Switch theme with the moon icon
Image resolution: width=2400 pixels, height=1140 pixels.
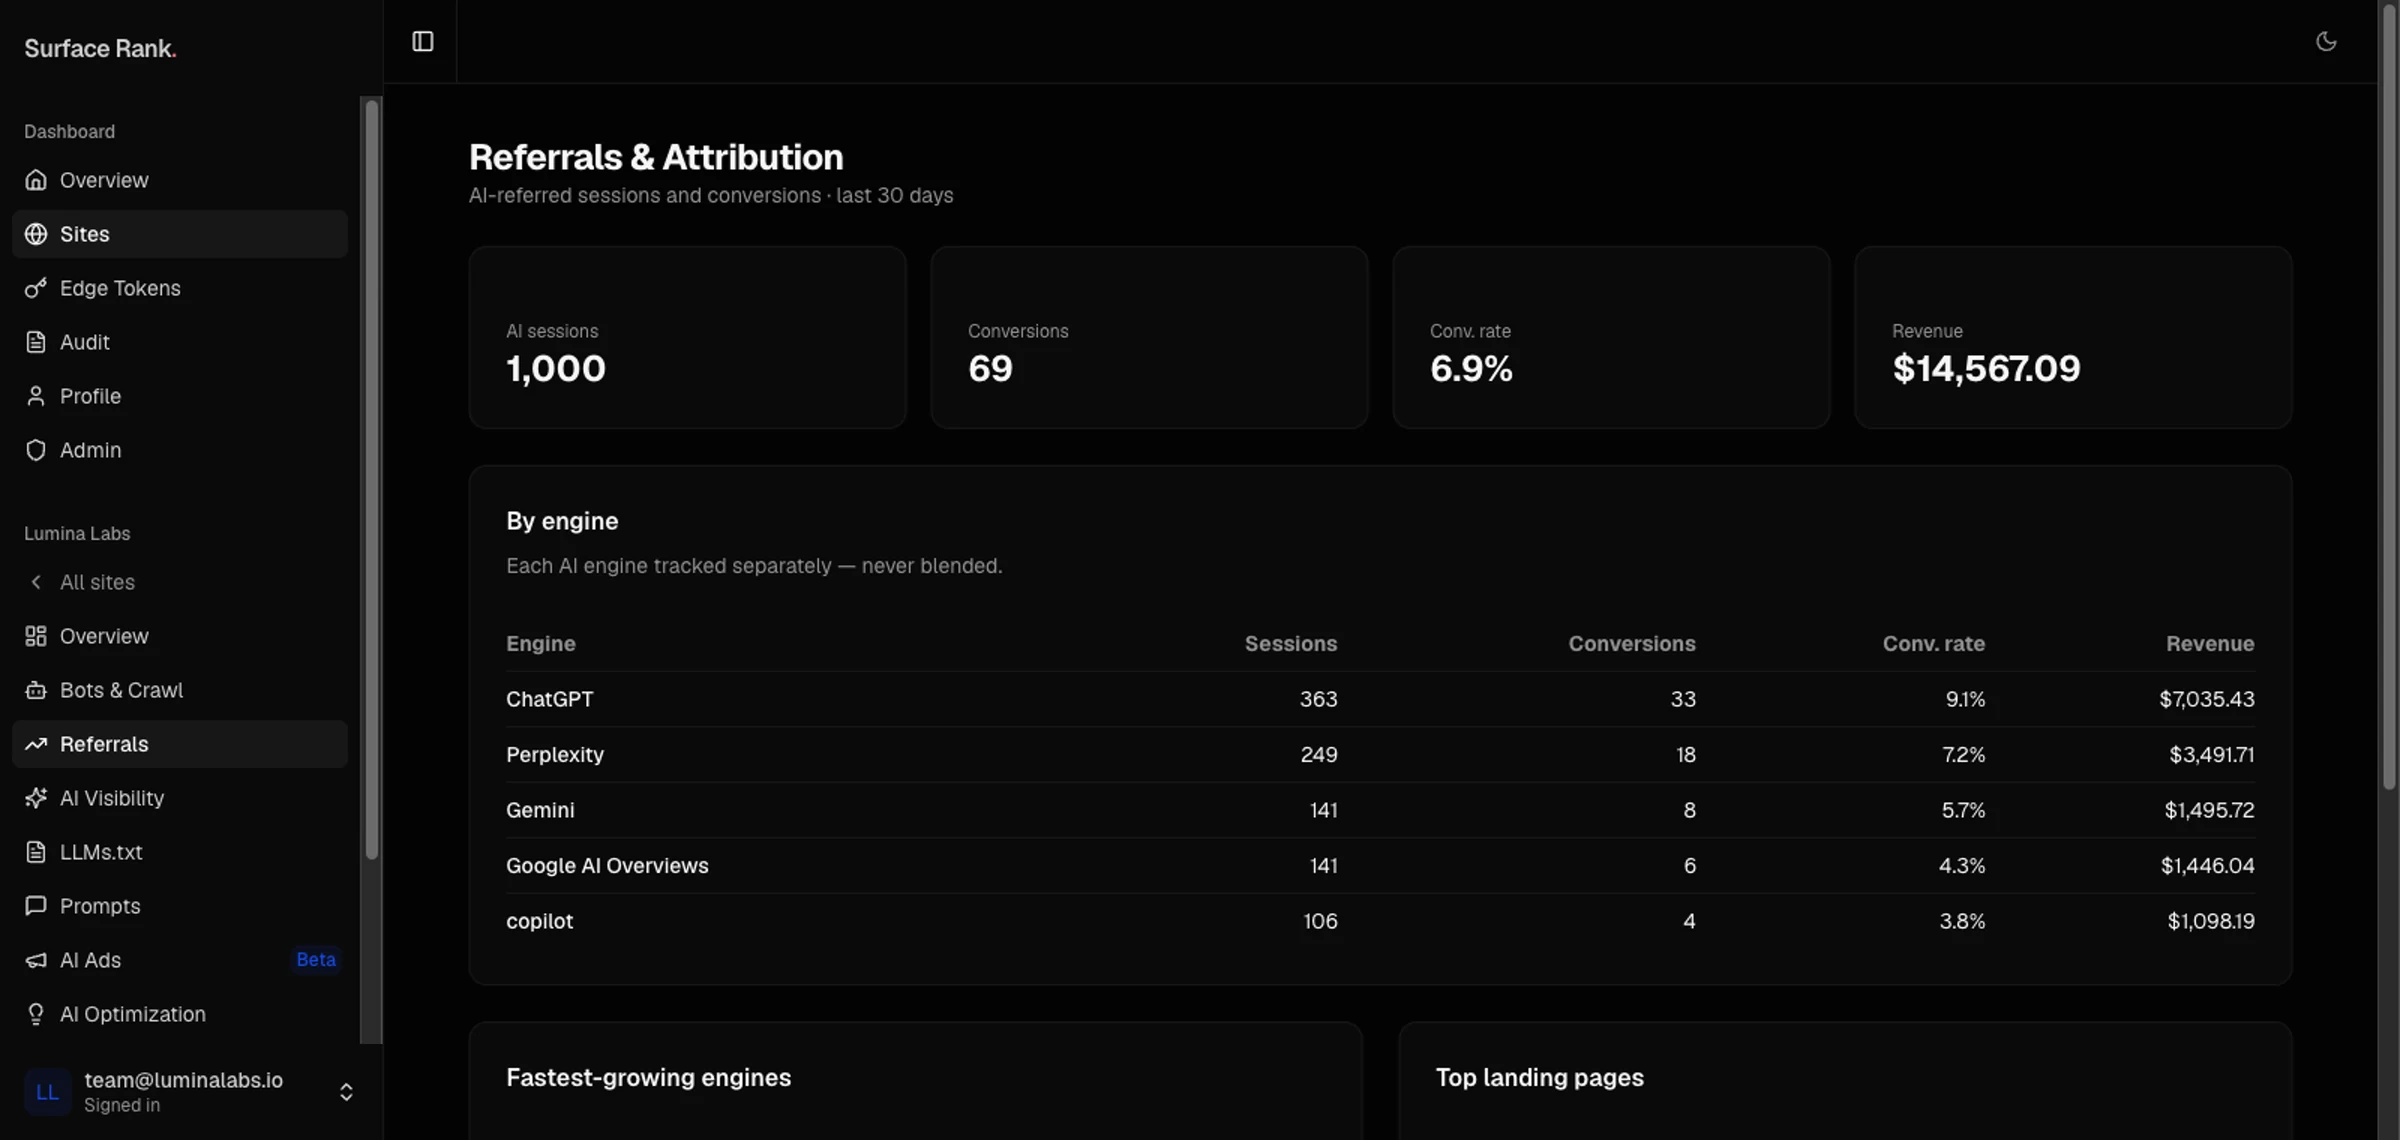pos(2326,41)
